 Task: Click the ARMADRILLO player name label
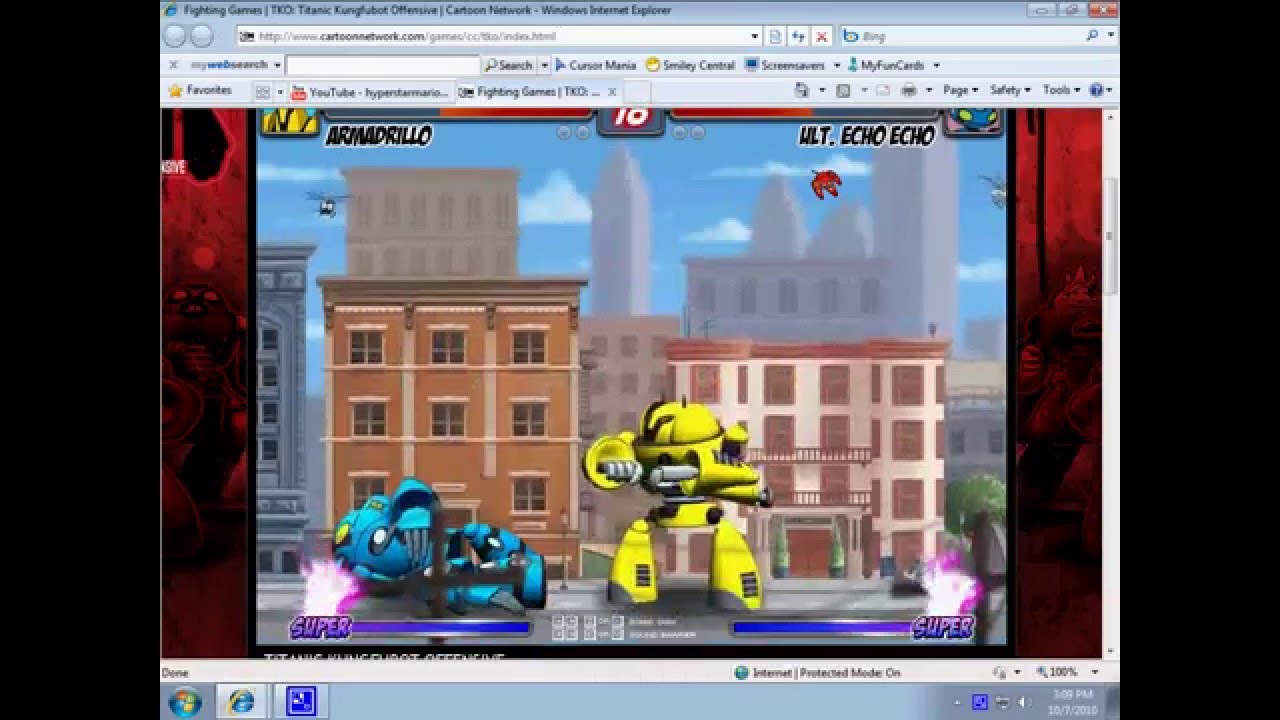[379, 136]
